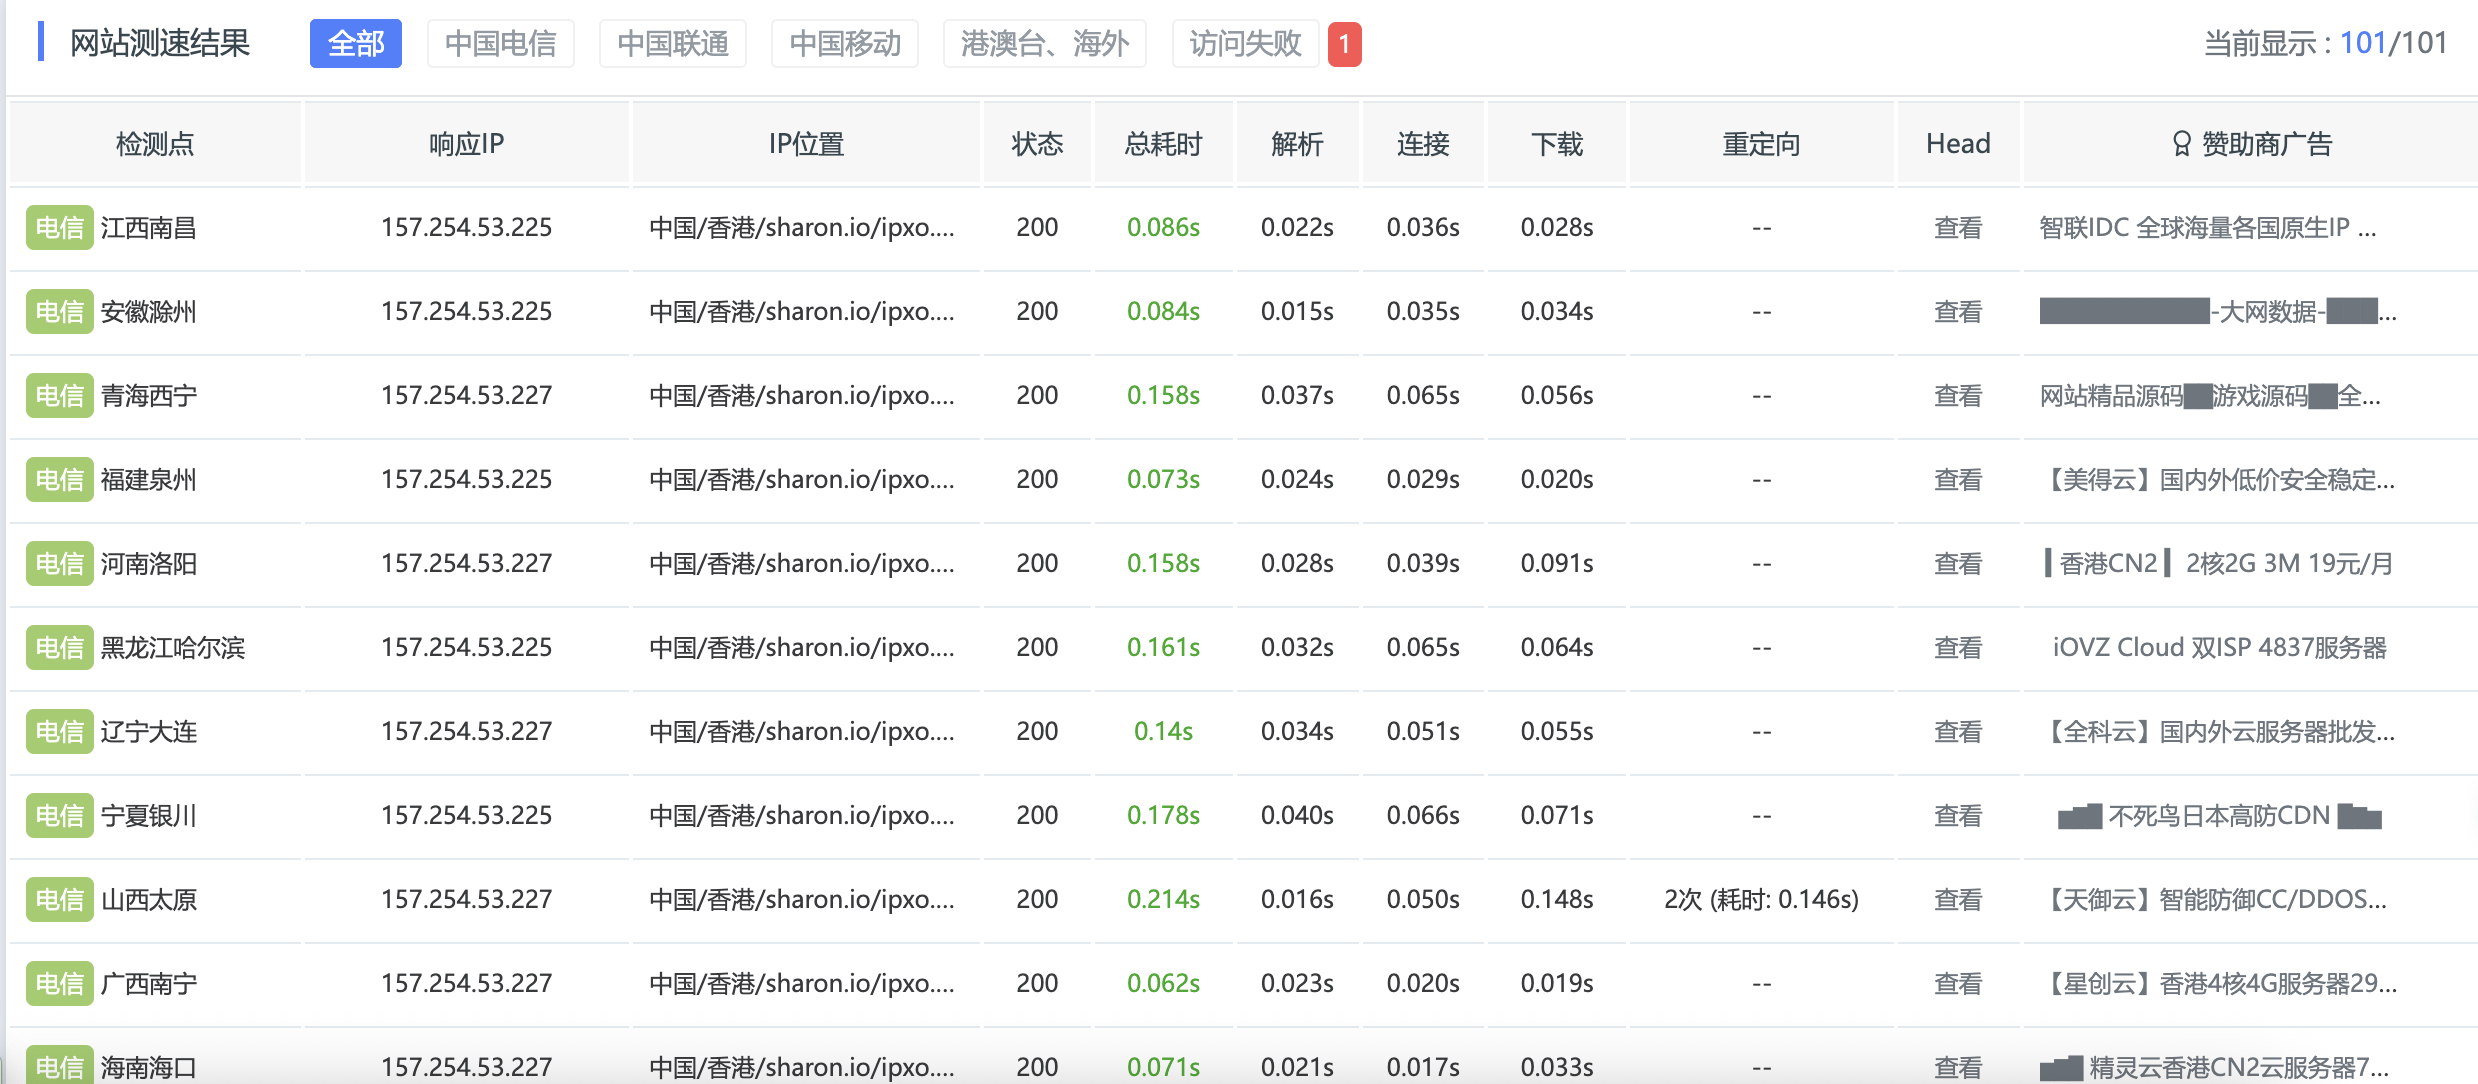Click the 电信 badge beside 青海西宁
Screen dimensions: 2478x1084
(x=59, y=396)
